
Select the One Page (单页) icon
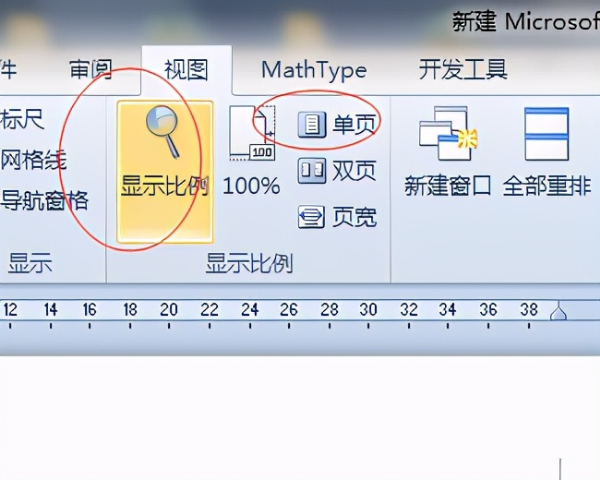tap(312, 124)
